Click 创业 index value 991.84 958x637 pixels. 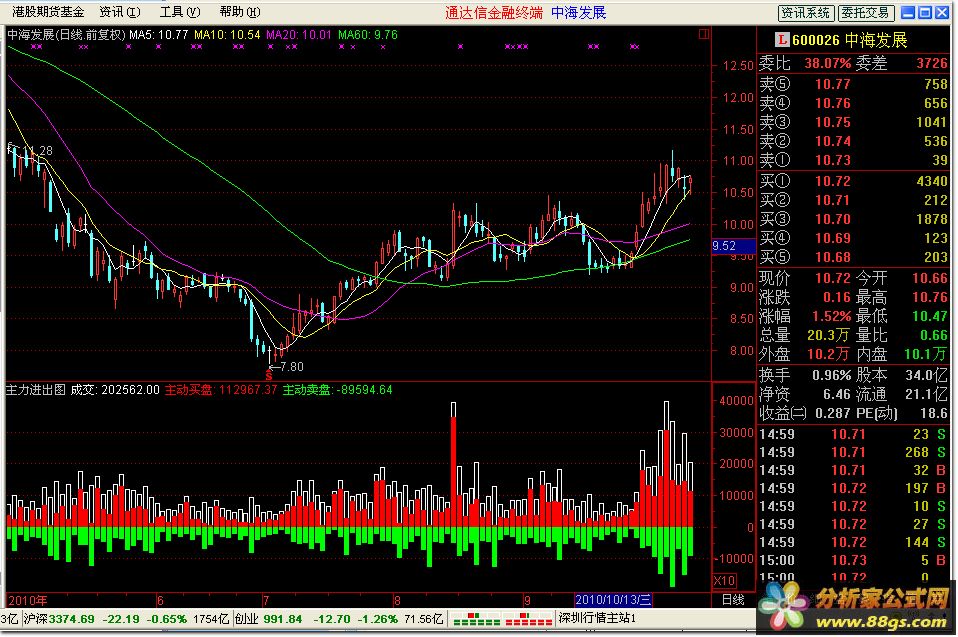click(282, 619)
